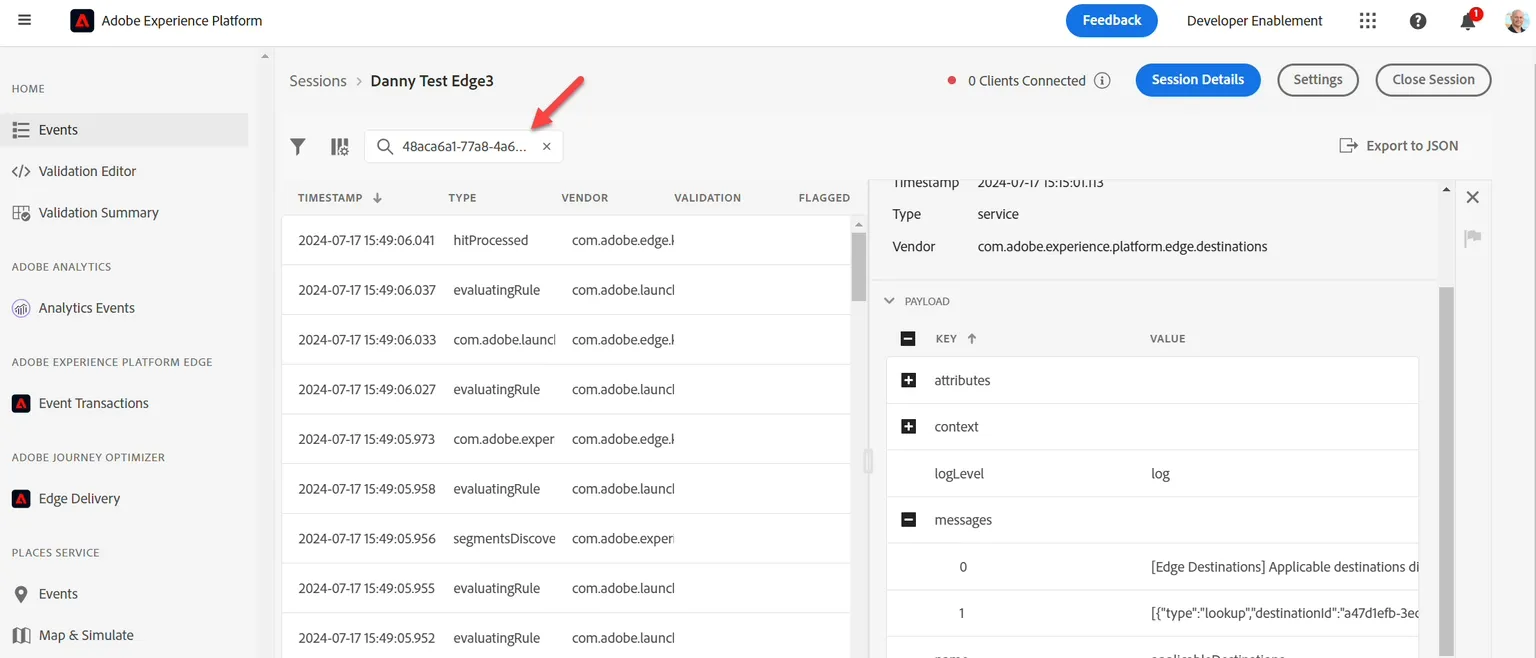The height and width of the screenshot is (658, 1536).
Task: Click the Adobe Experience Platform logo
Action: [82, 21]
